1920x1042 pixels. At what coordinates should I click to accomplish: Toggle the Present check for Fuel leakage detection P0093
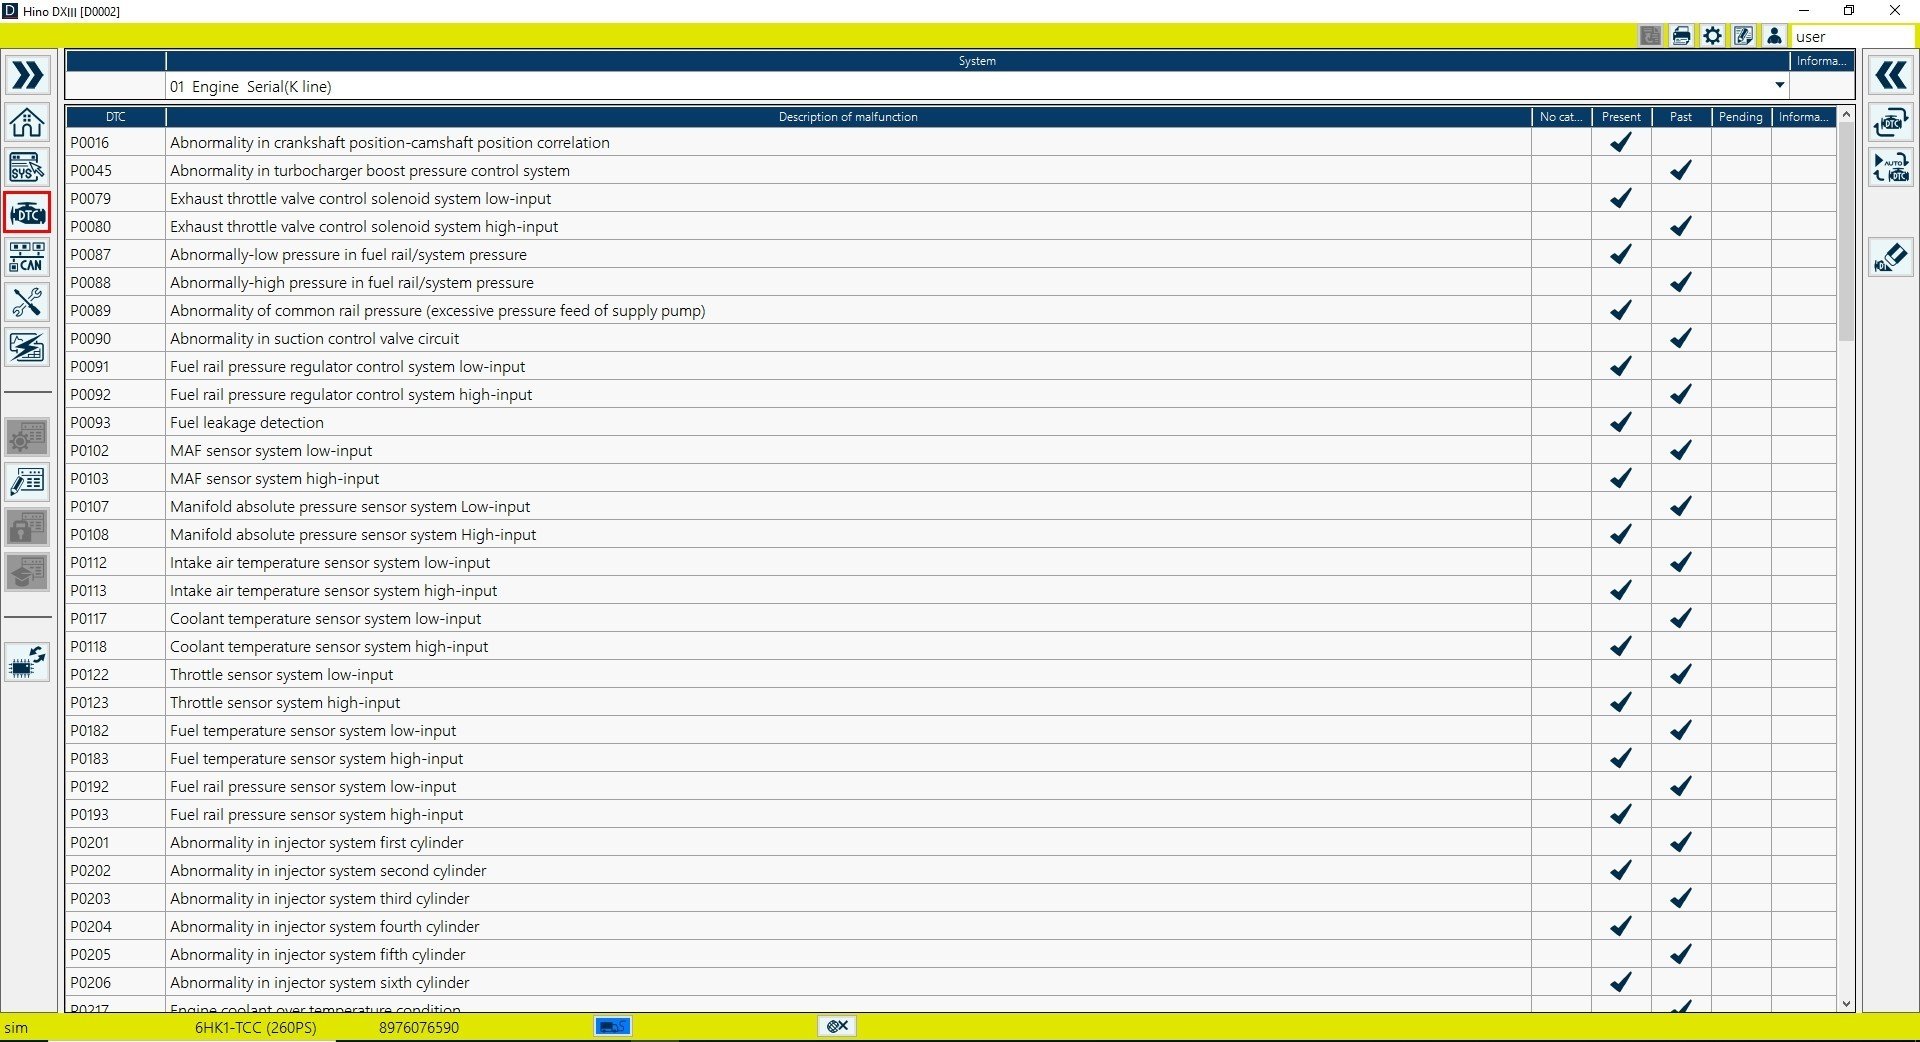[x=1621, y=422]
